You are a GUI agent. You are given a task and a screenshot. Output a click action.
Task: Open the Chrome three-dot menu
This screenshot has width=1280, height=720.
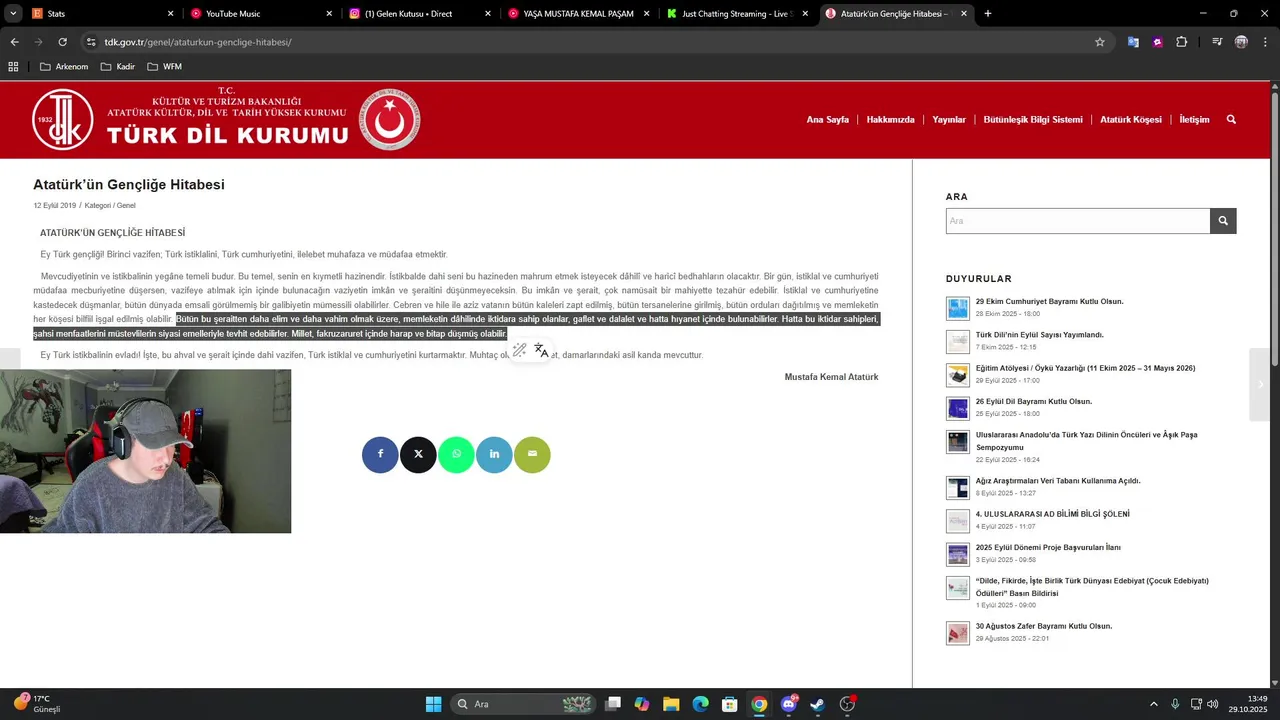pyautogui.click(x=1264, y=42)
